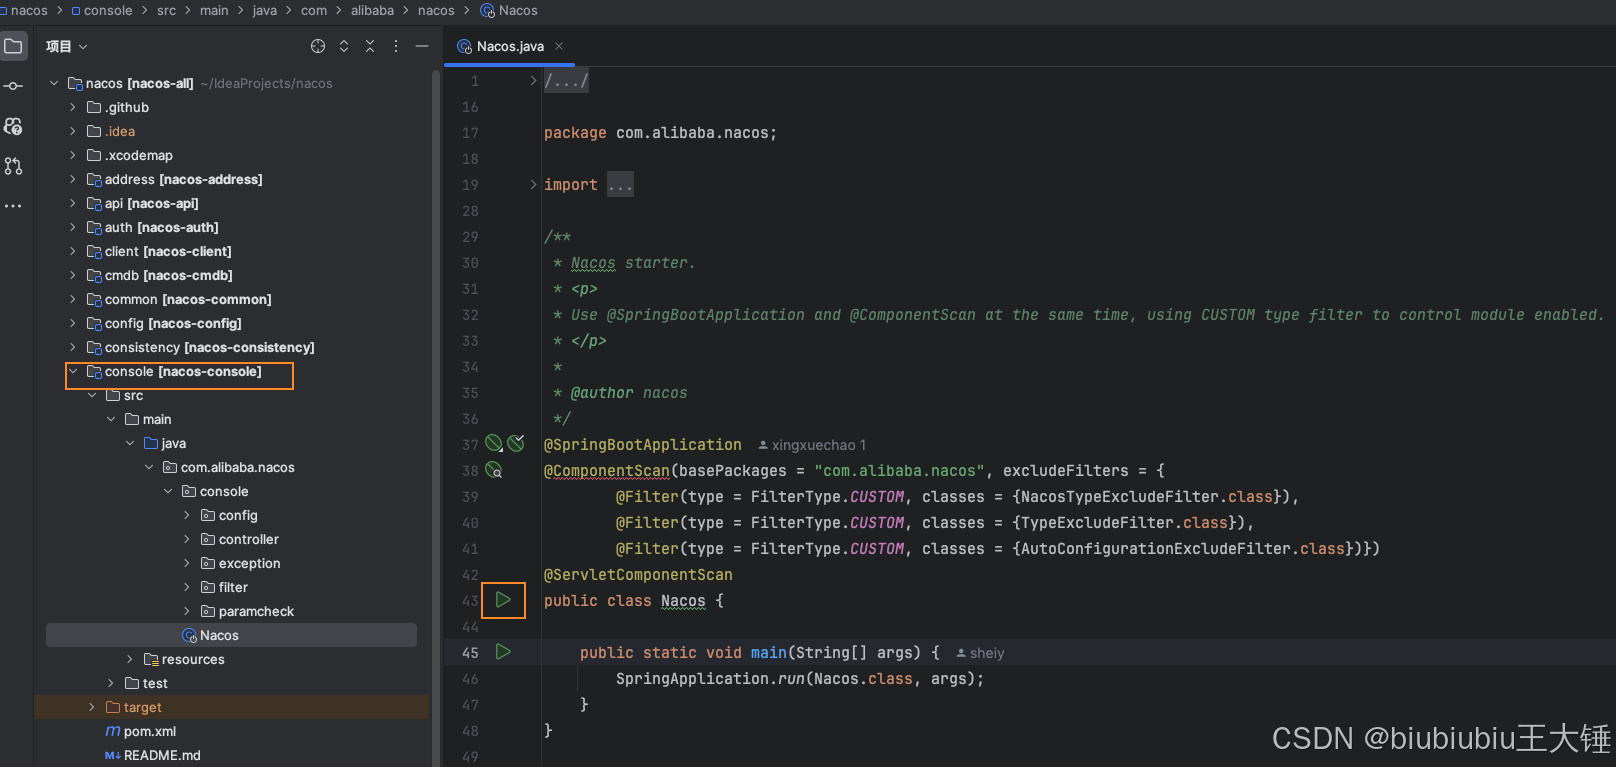Viewport: 1616px width, 767px height.
Task: Click the alibaba breadcrumb
Action: coord(372,10)
